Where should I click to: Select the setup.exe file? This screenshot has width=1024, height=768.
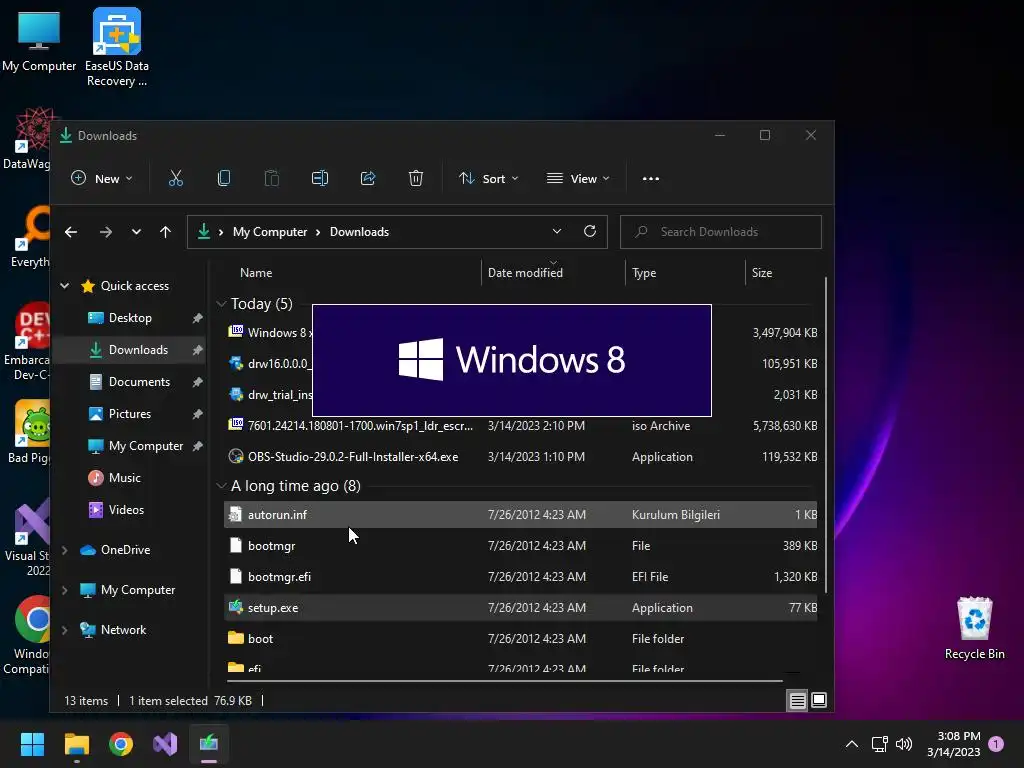520,608
